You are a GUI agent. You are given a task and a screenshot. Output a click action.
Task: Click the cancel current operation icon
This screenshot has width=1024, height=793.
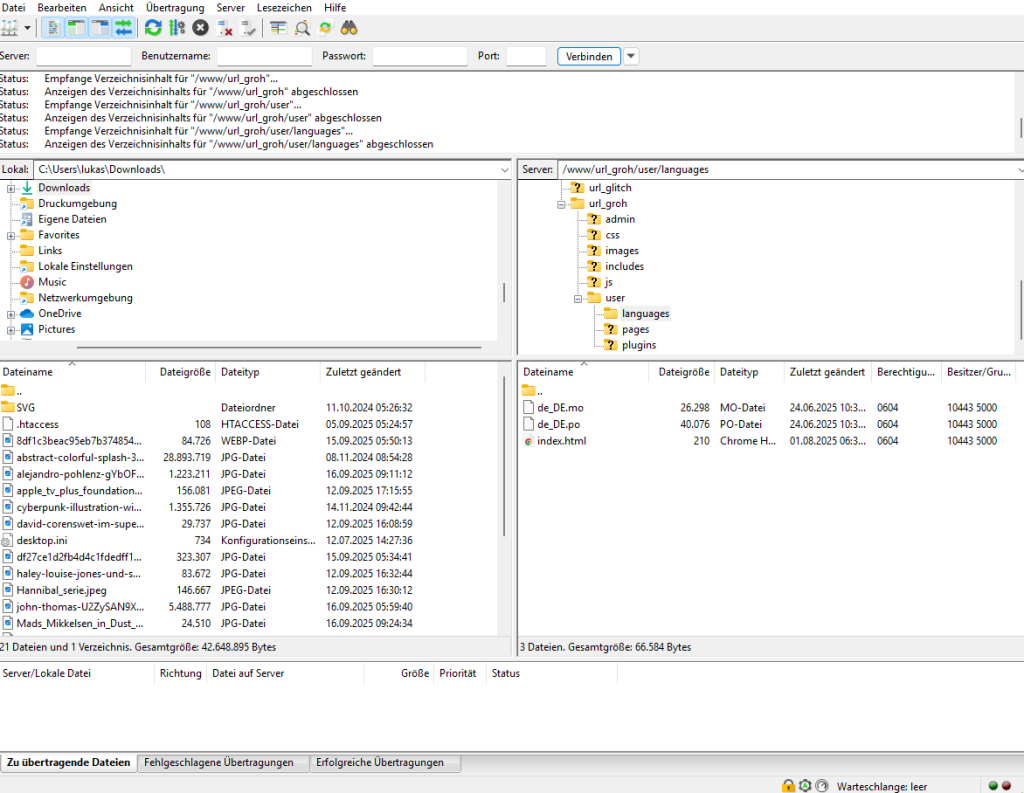[201, 28]
